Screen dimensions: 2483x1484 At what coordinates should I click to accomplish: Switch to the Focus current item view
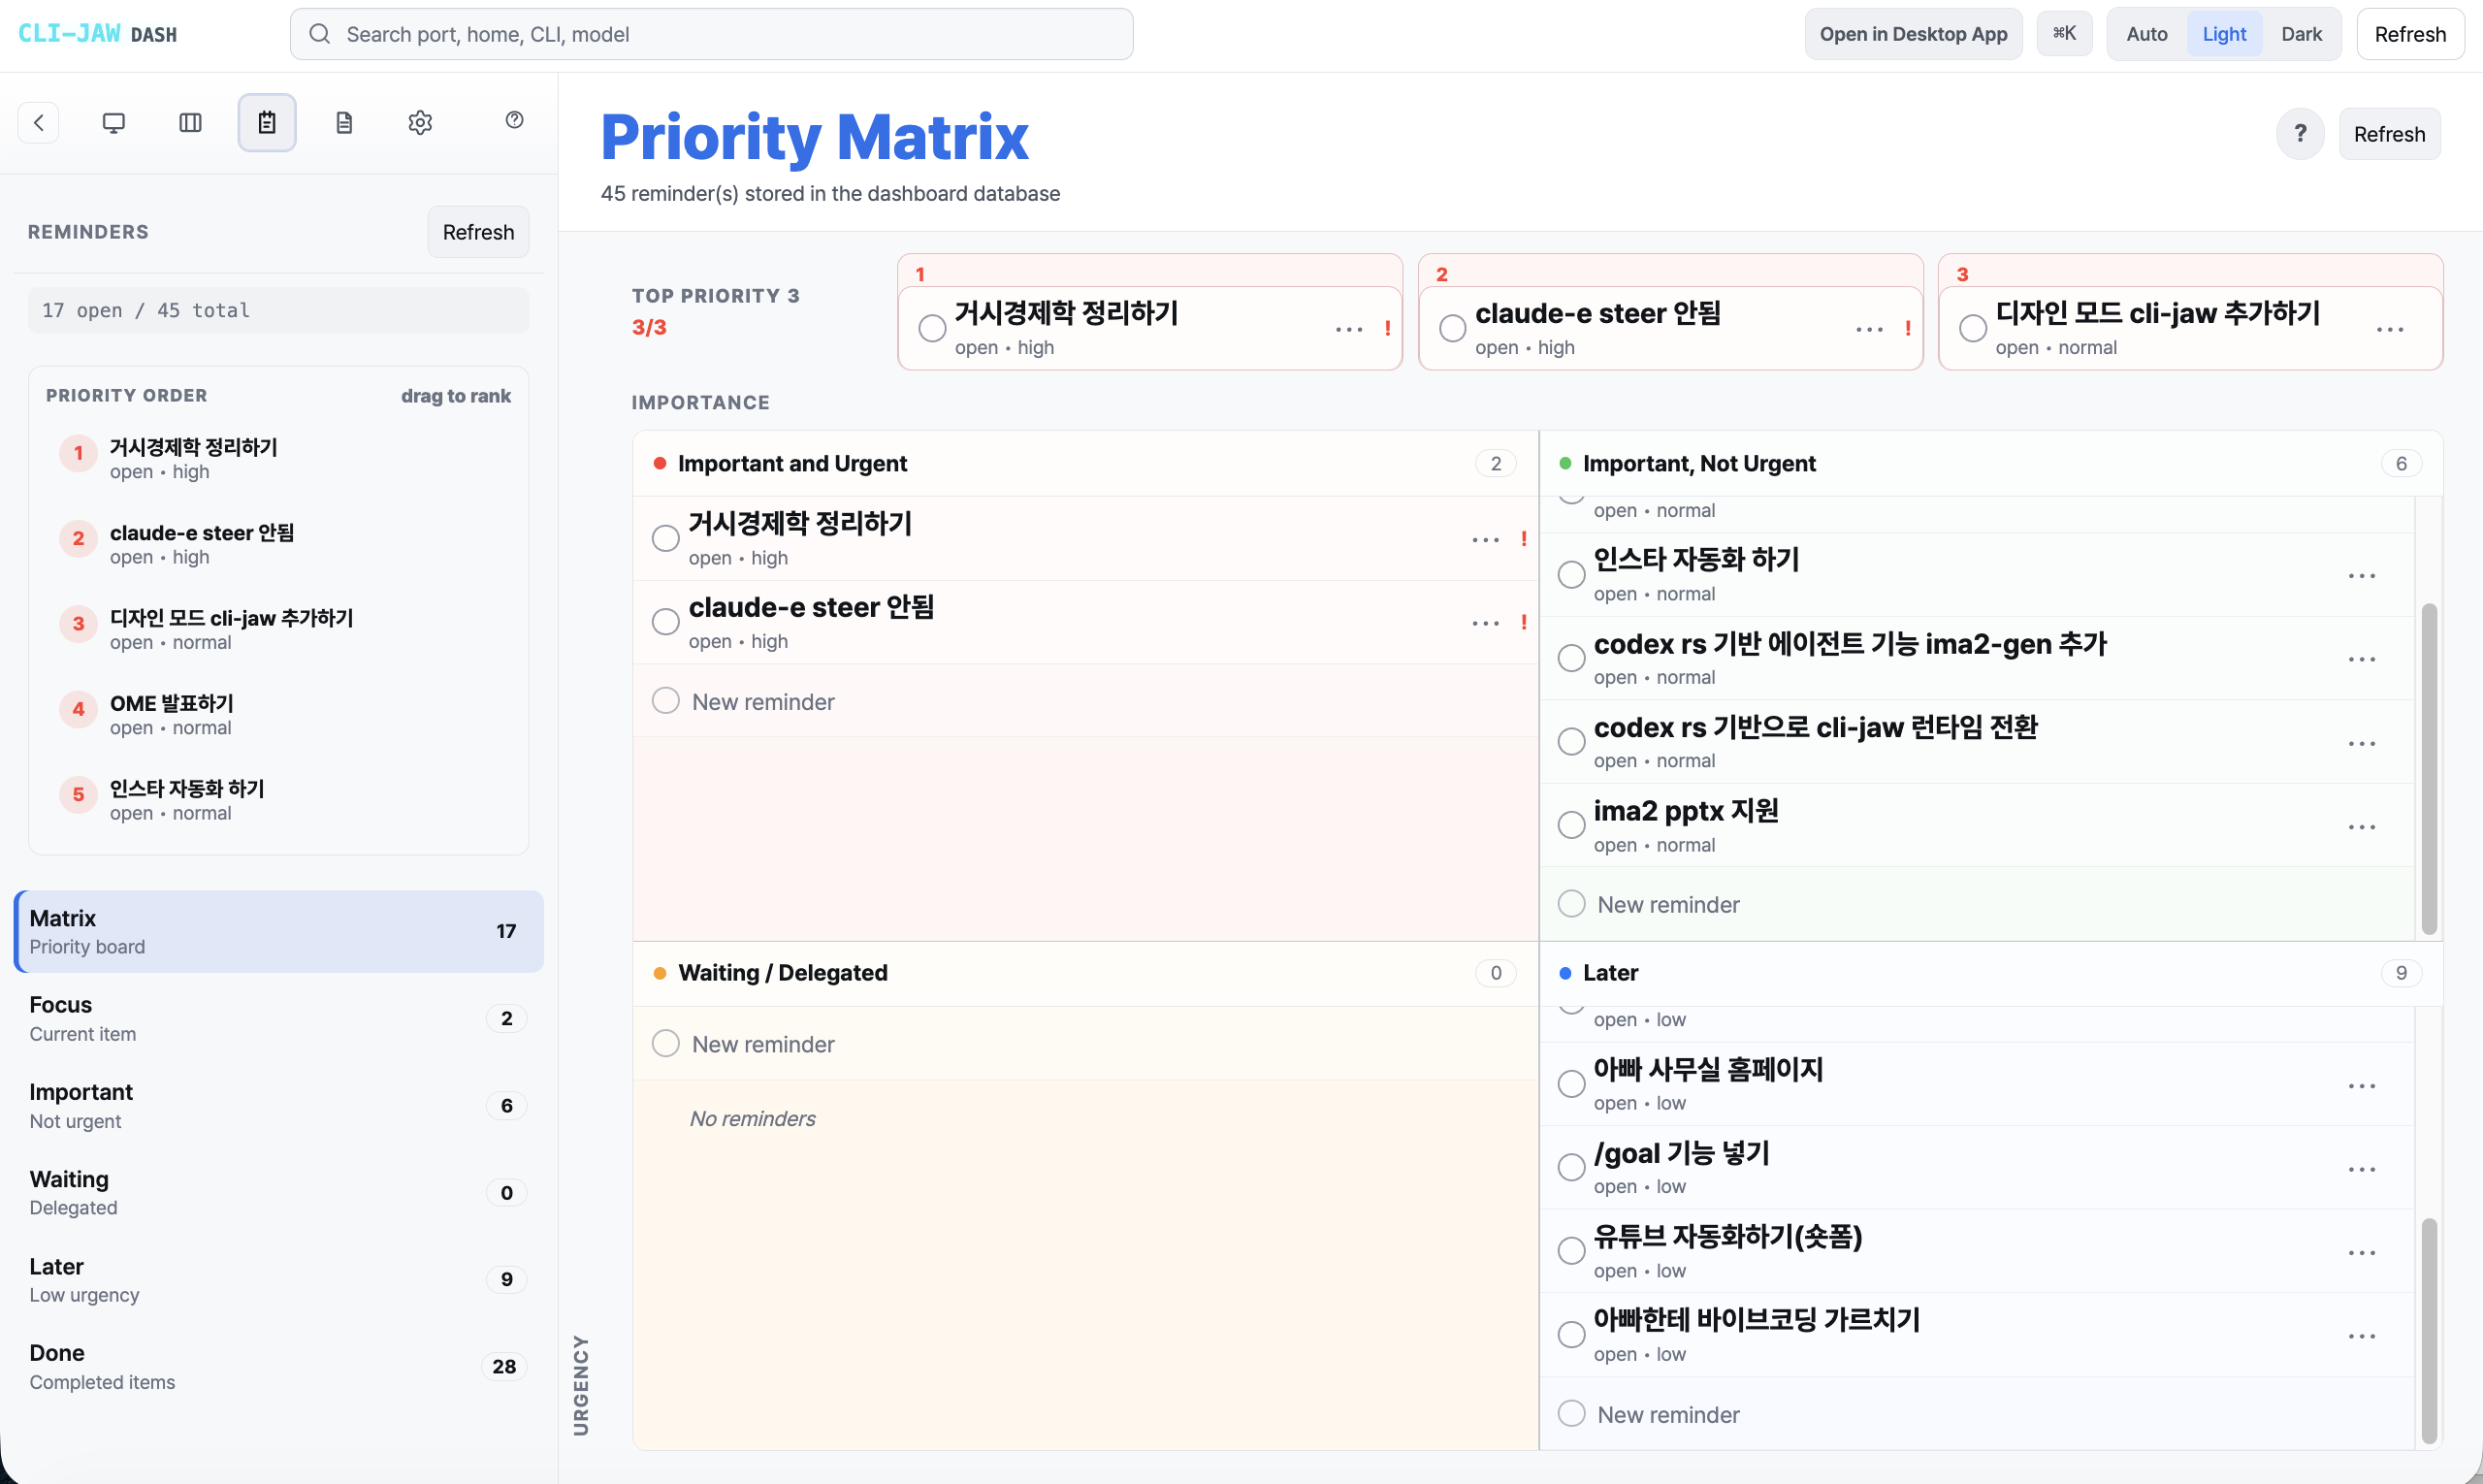279,1018
